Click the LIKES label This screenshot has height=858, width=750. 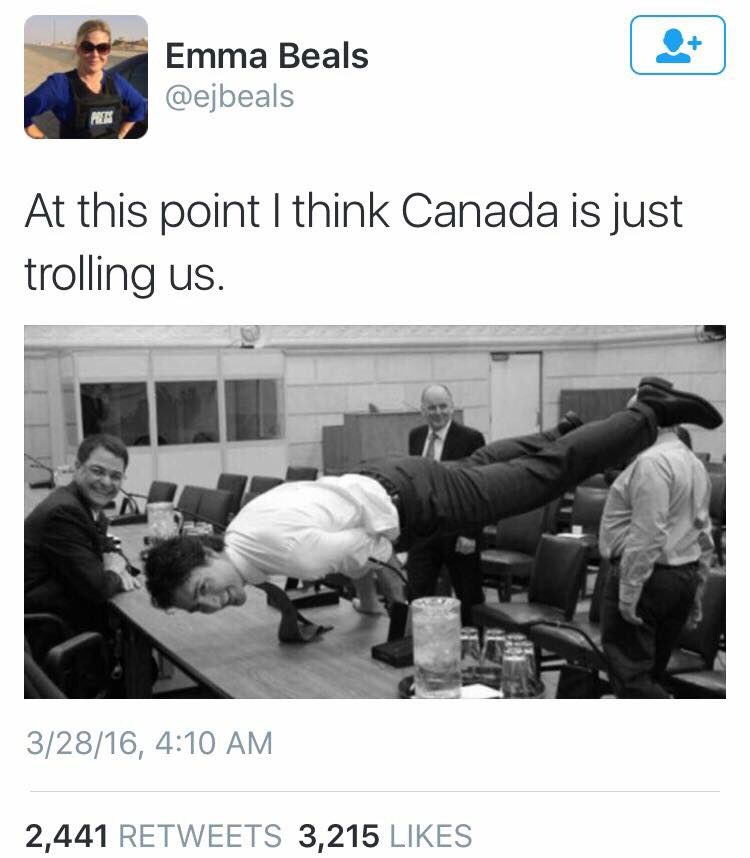tap(431, 836)
